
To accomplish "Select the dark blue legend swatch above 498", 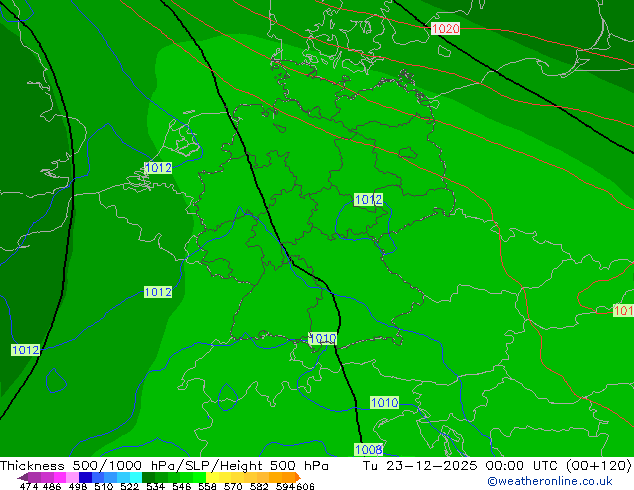I will (x=85, y=477).
